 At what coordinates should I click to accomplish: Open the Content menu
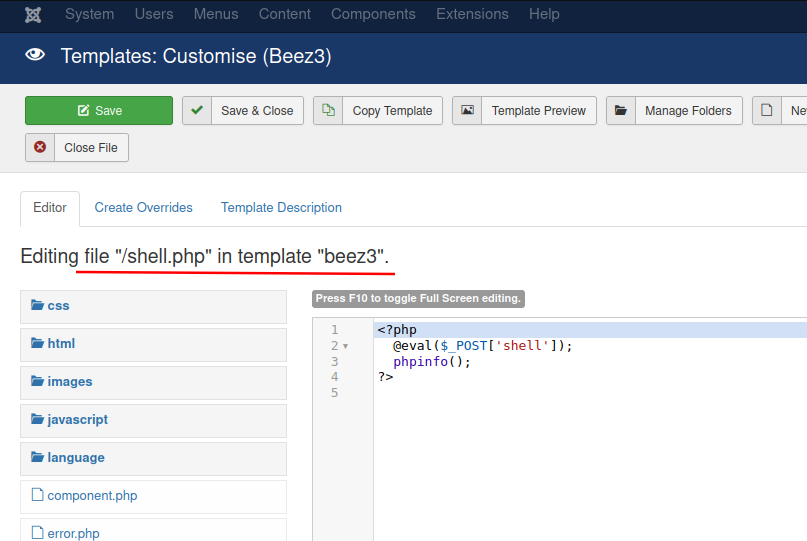point(285,14)
